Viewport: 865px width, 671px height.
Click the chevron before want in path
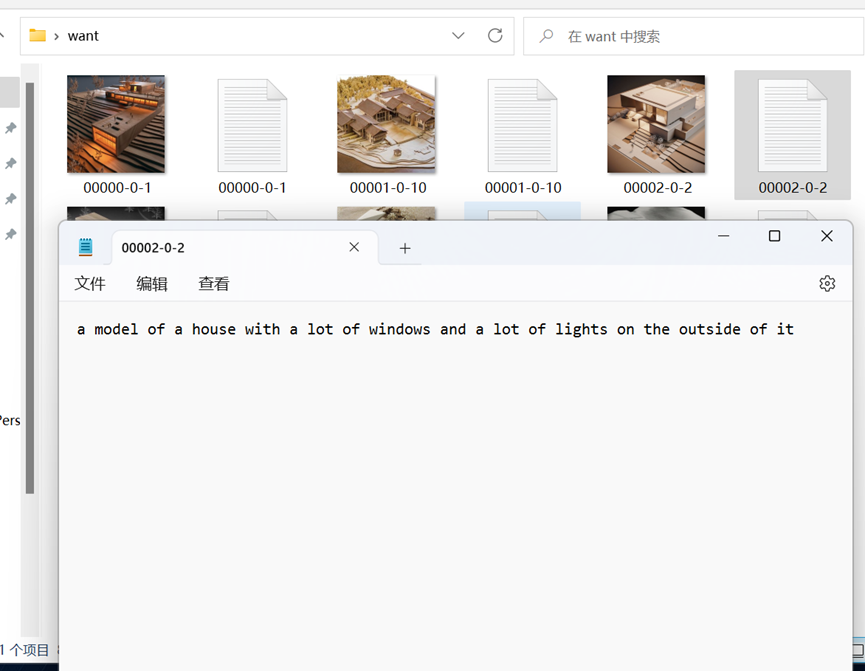(x=56, y=36)
